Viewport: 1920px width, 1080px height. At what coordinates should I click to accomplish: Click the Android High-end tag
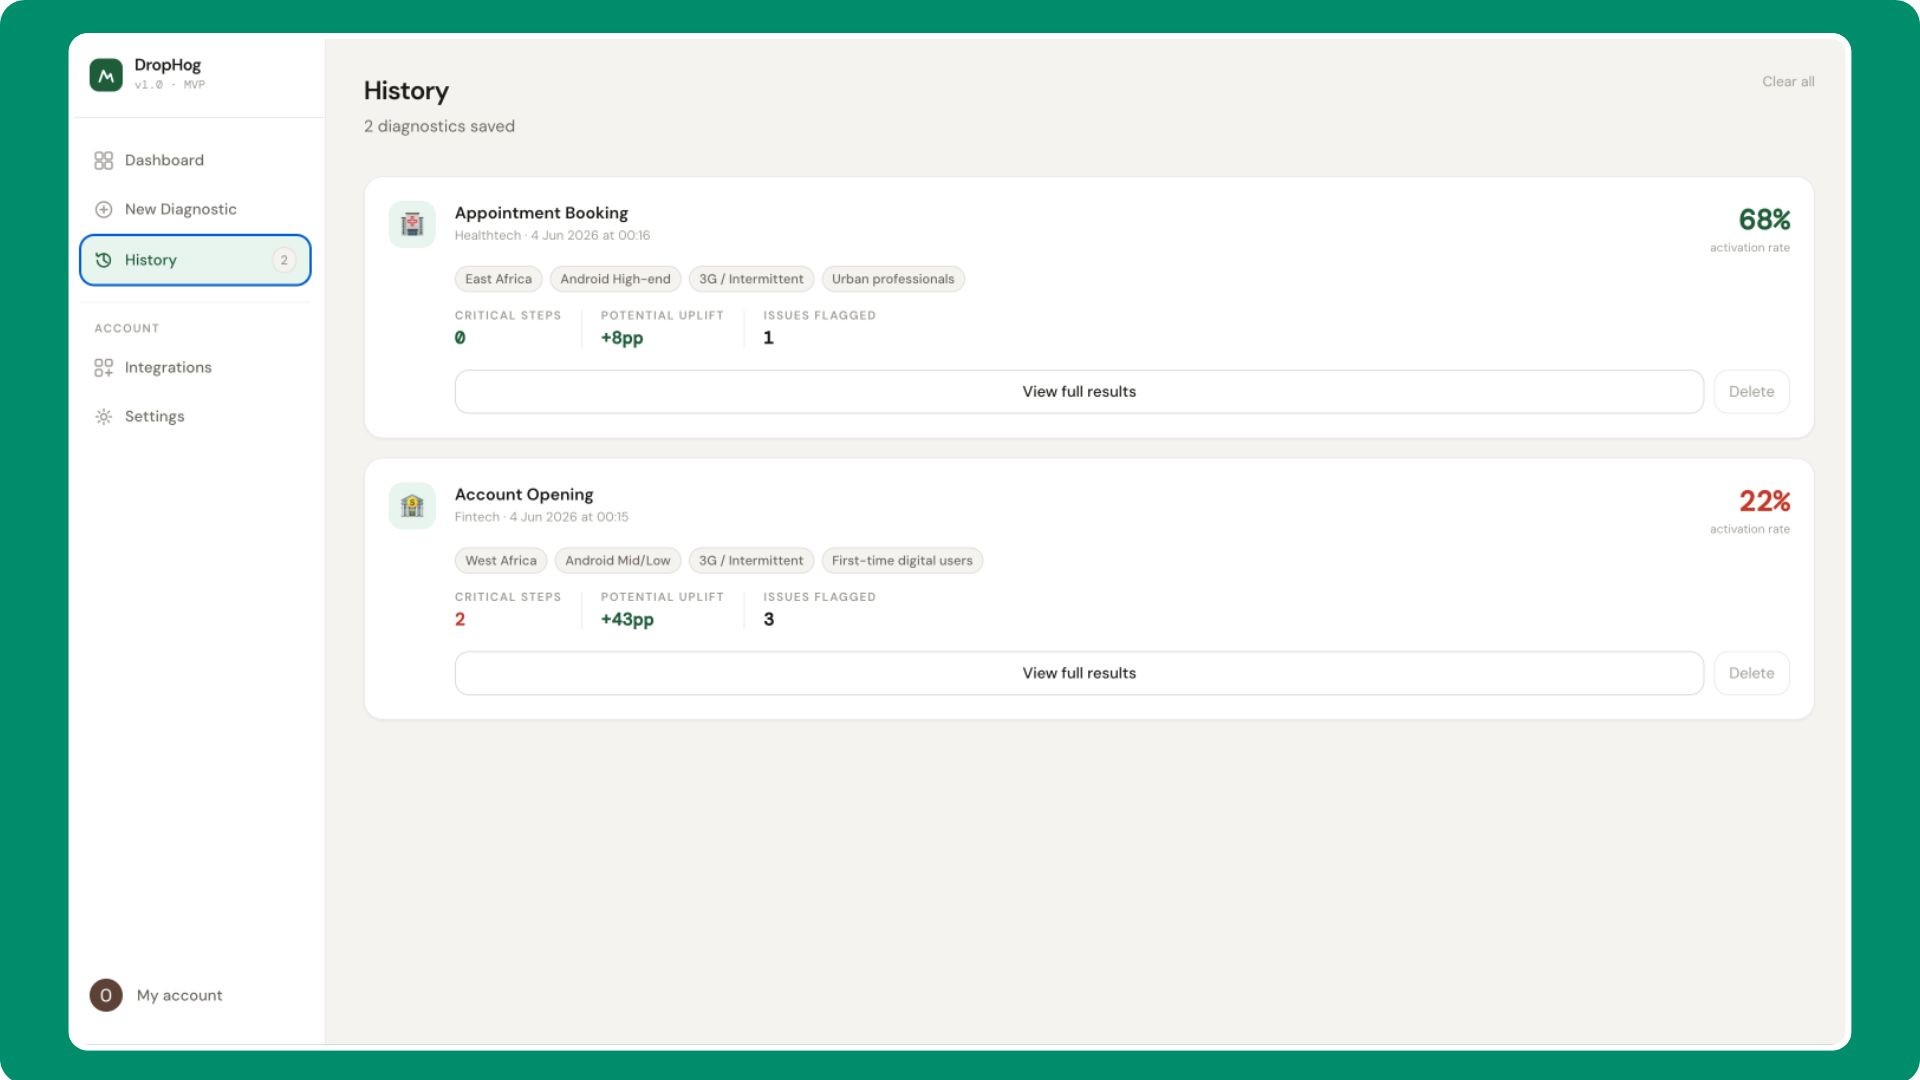tap(615, 279)
